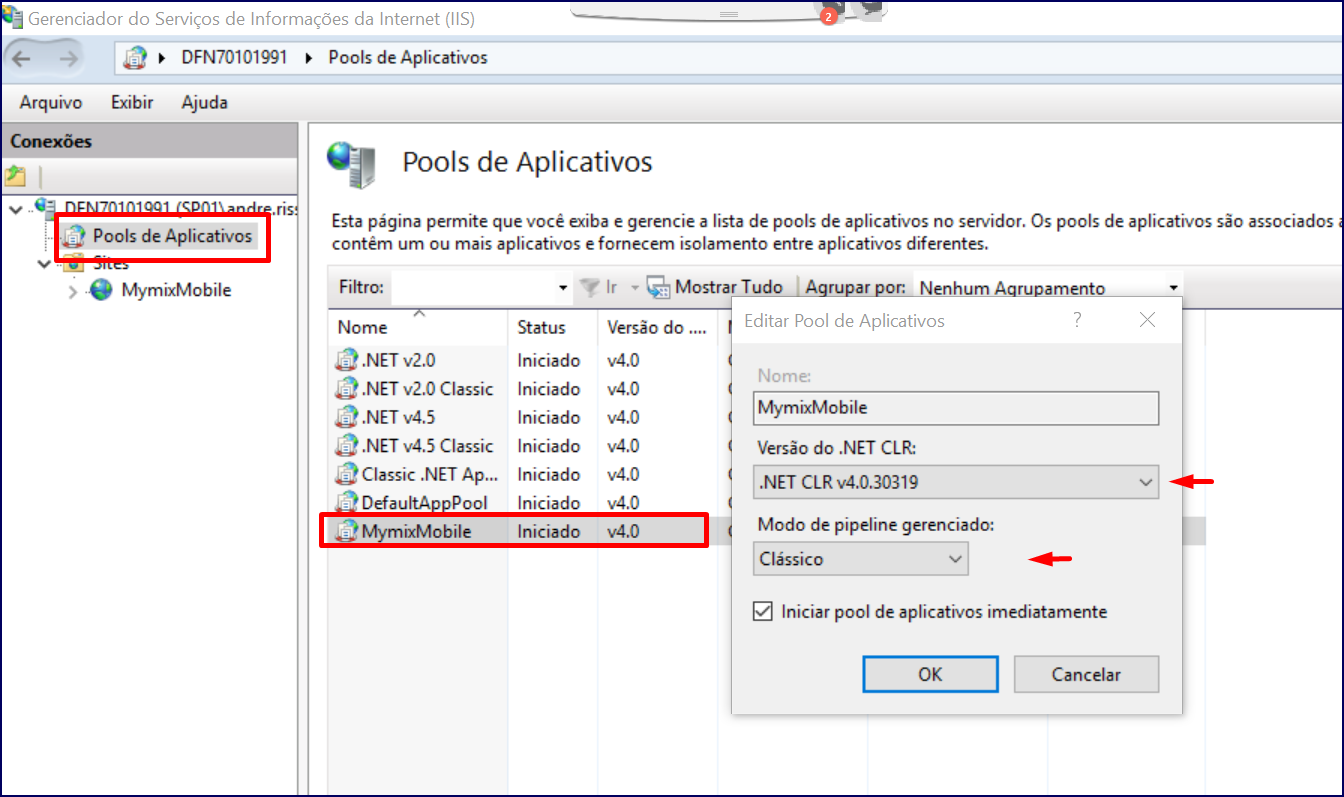Click the Filtro input field
The height and width of the screenshot is (797, 1344).
point(473,288)
